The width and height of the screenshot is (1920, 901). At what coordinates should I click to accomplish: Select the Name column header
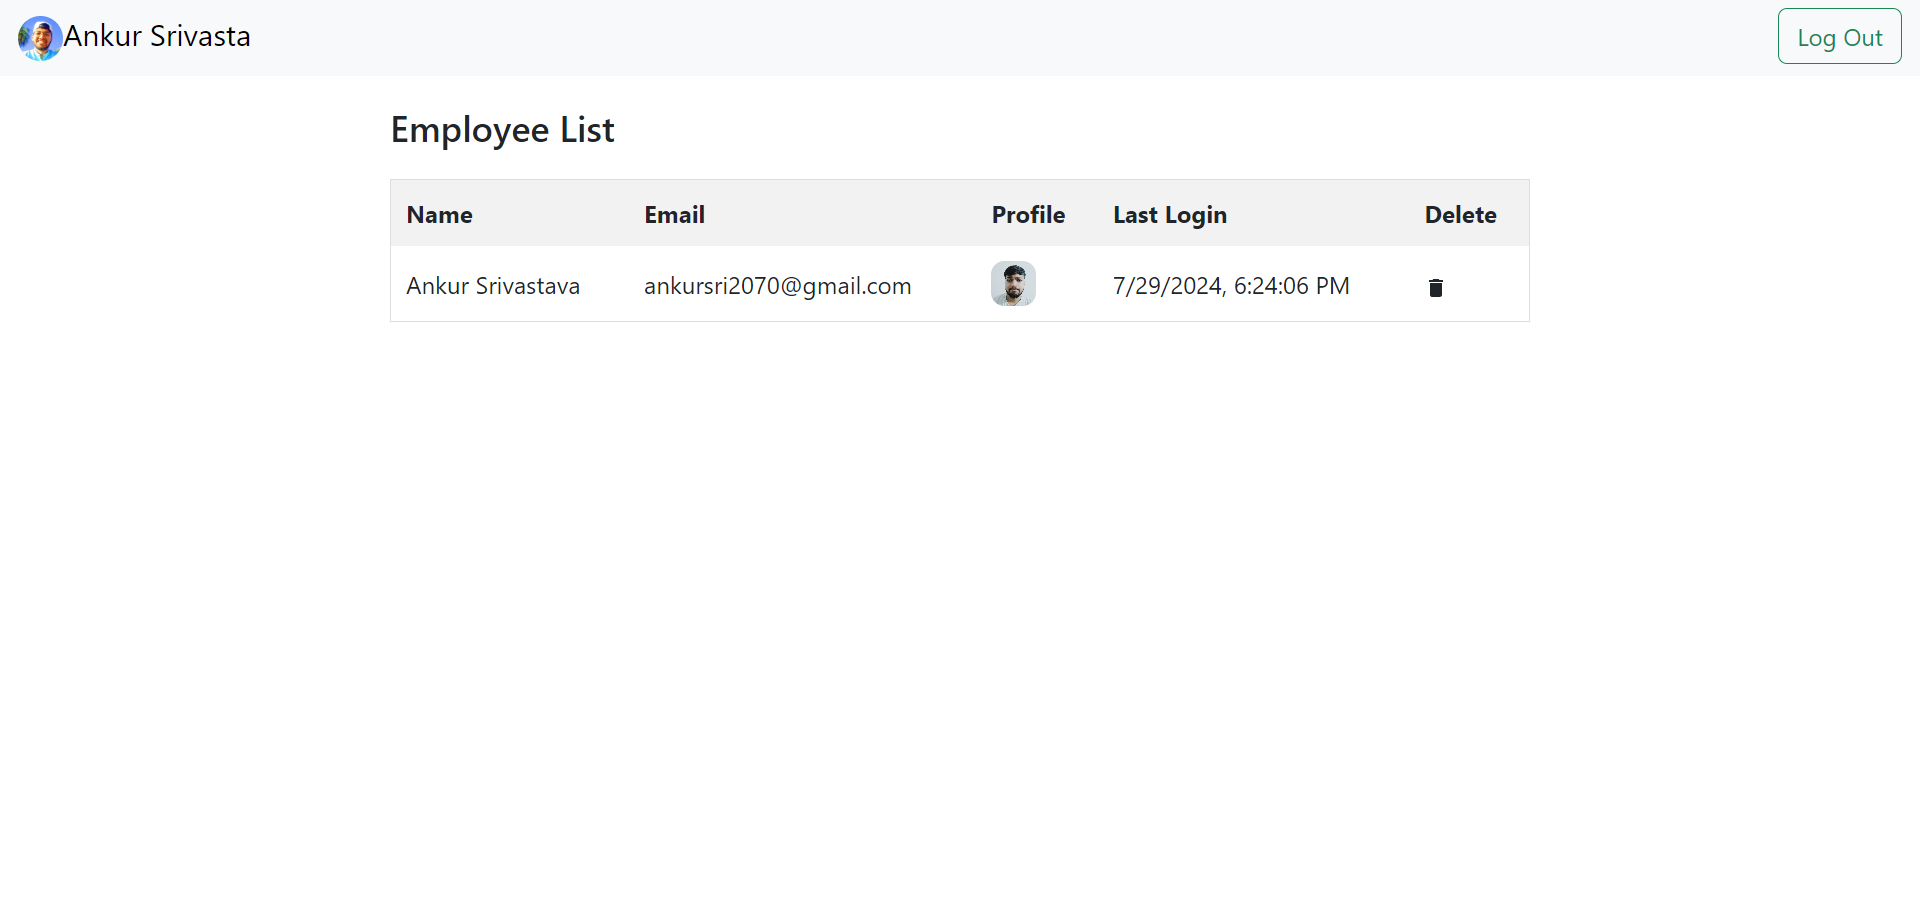(x=439, y=215)
